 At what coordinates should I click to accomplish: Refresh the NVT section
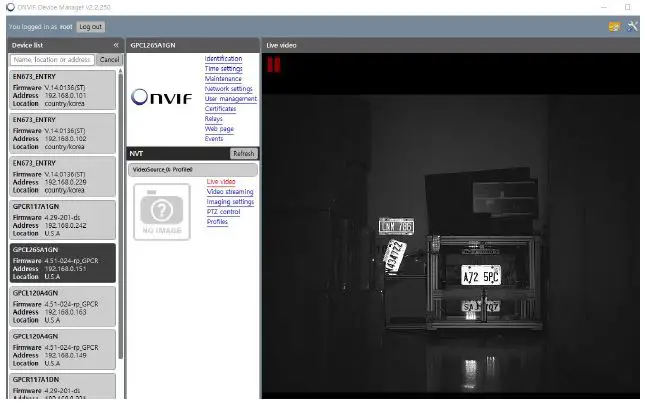(244, 153)
